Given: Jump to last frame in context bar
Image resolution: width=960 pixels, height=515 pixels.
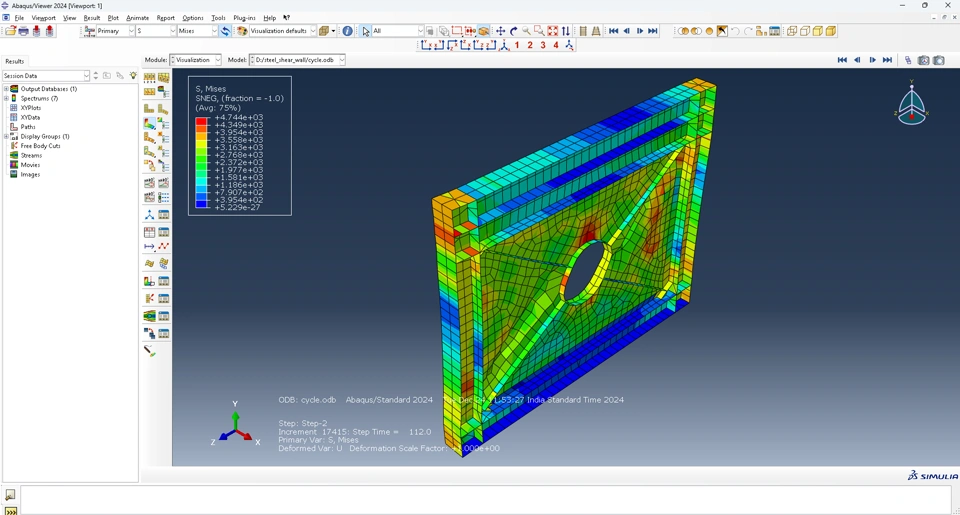Looking at the screenshot, I should pos(887,60).
